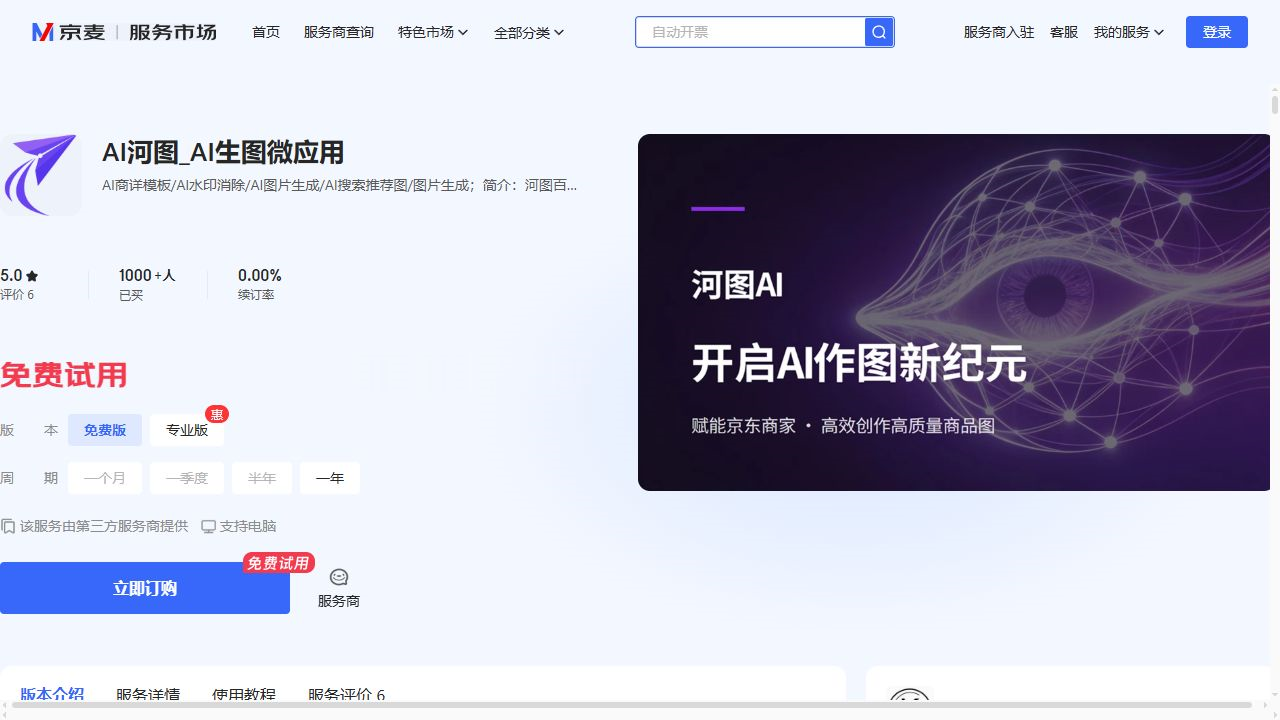Go to 首页 in the navigation
The width and height of the screenshot is (1280, 720).
[266, 32]
